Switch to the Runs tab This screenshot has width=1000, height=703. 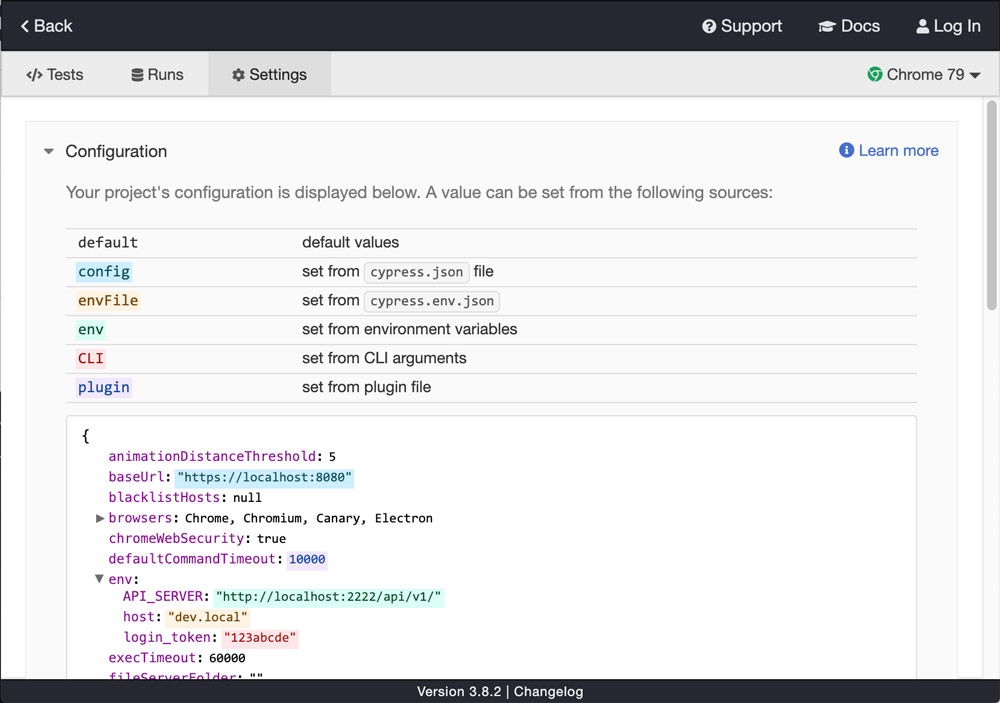(165, 74)
